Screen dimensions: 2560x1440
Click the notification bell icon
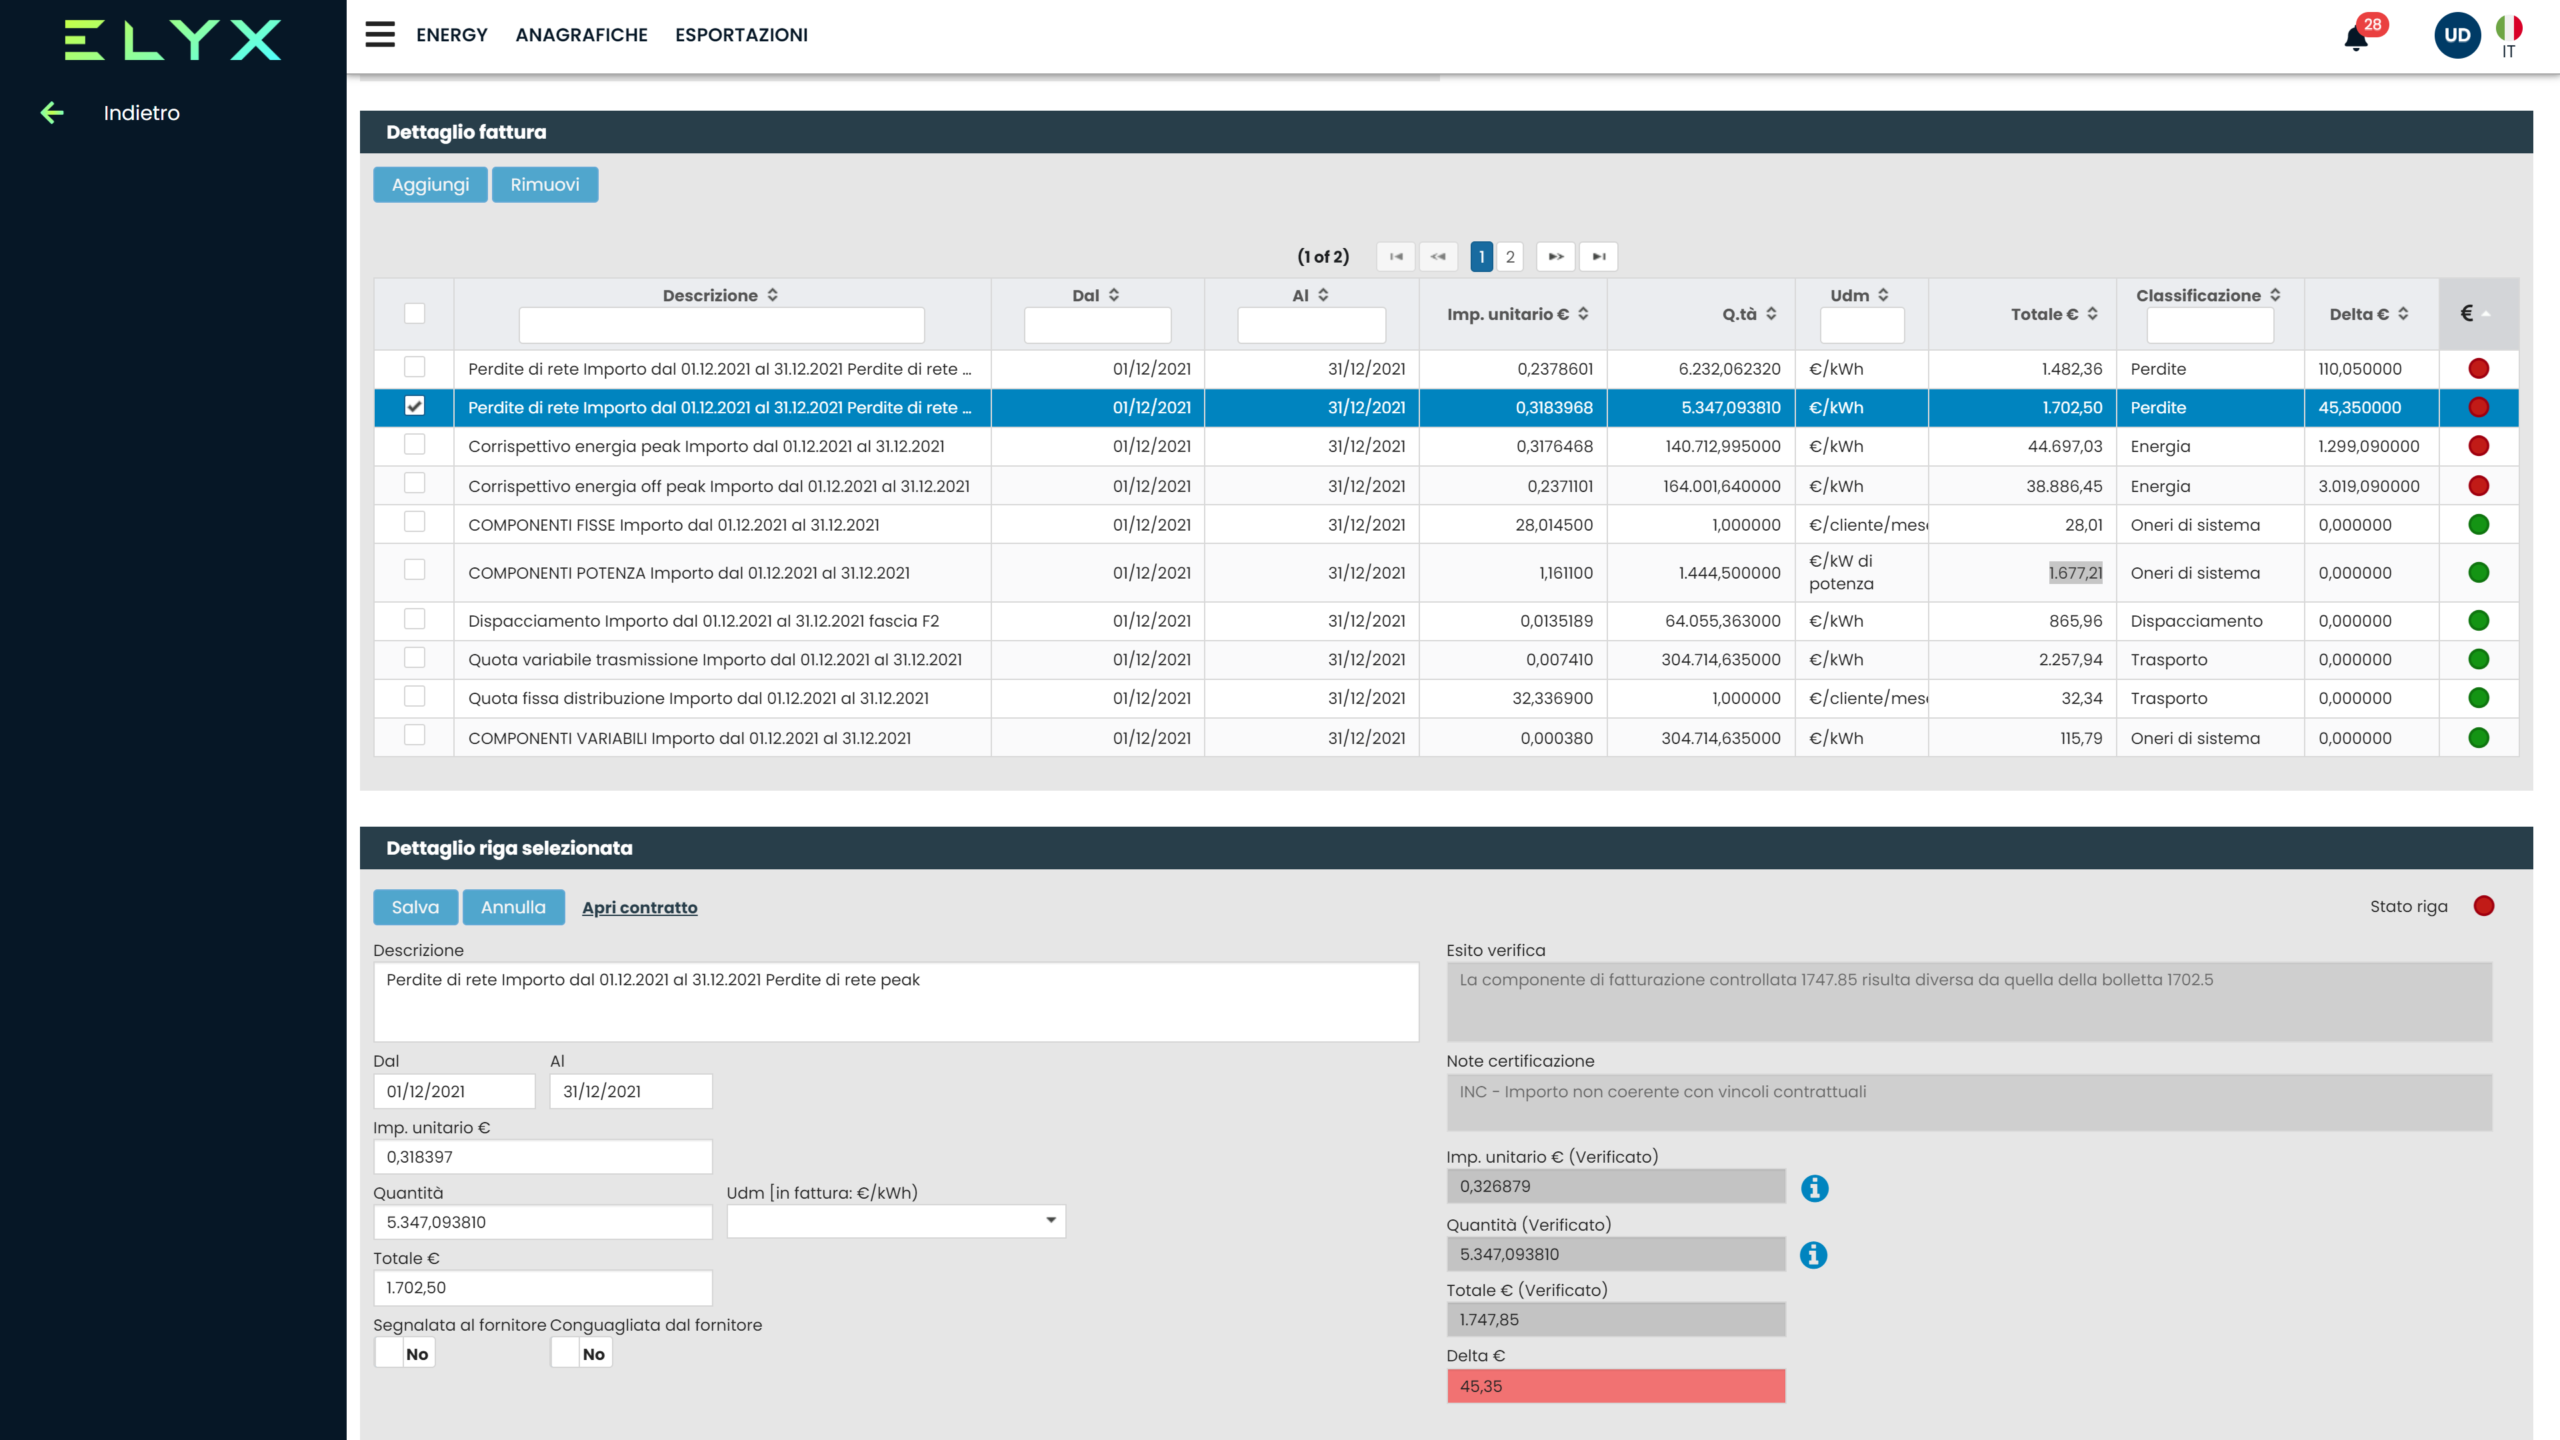pyautogui.click(x=2356, y=39)
